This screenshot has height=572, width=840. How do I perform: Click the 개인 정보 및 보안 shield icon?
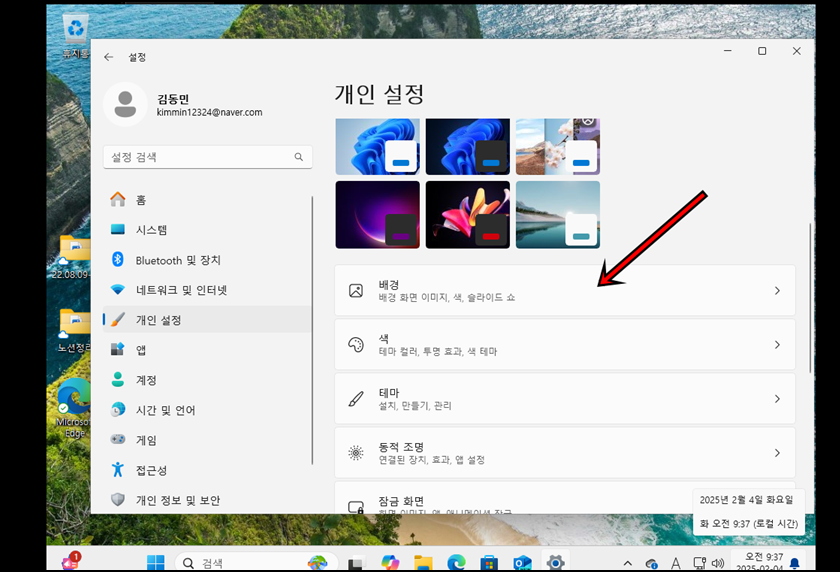(x=118, y=500)
